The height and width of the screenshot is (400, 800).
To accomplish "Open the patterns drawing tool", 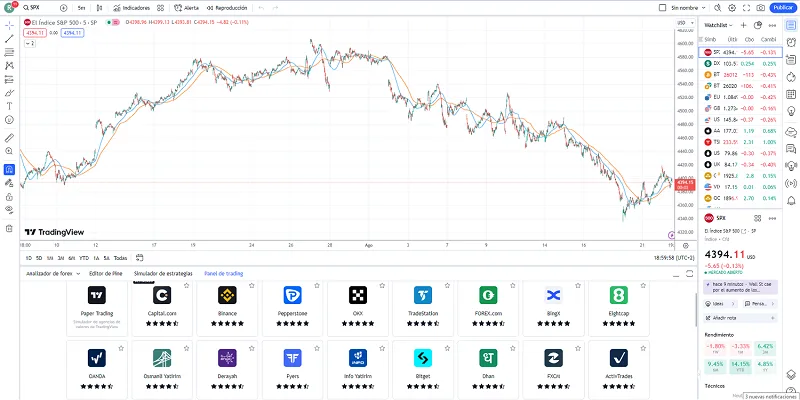I will coord(9,66).
